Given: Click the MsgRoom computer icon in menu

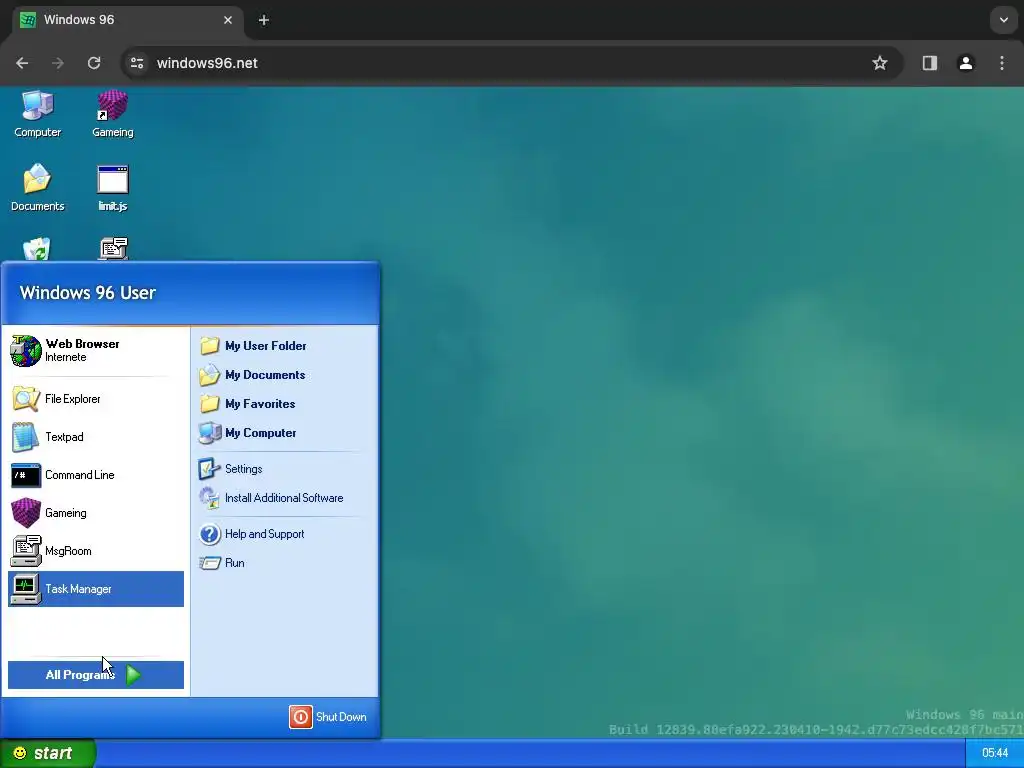Looking at the screenshot, I should click(x=25, y=551).
